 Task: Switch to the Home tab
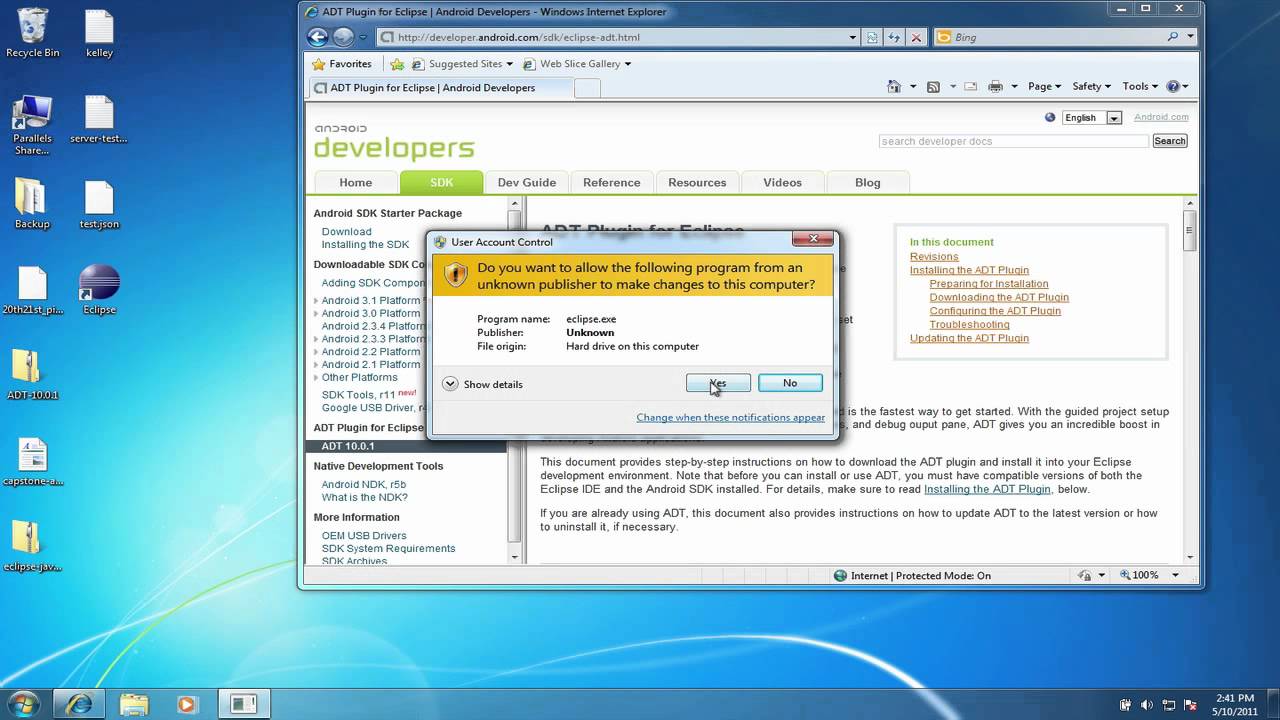click(355, 182)
